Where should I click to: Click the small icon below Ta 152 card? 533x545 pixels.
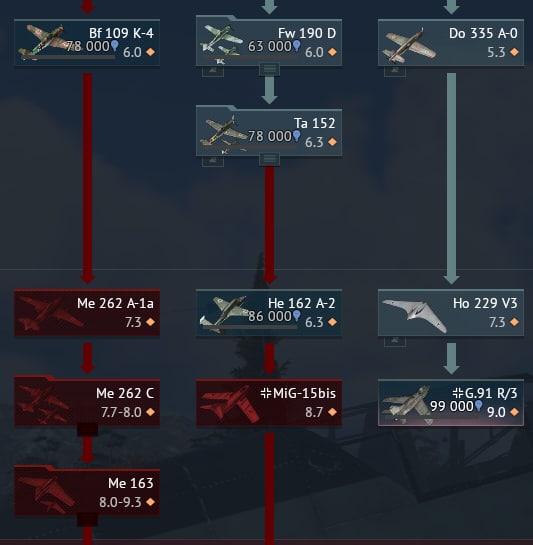tap(213, 161)
